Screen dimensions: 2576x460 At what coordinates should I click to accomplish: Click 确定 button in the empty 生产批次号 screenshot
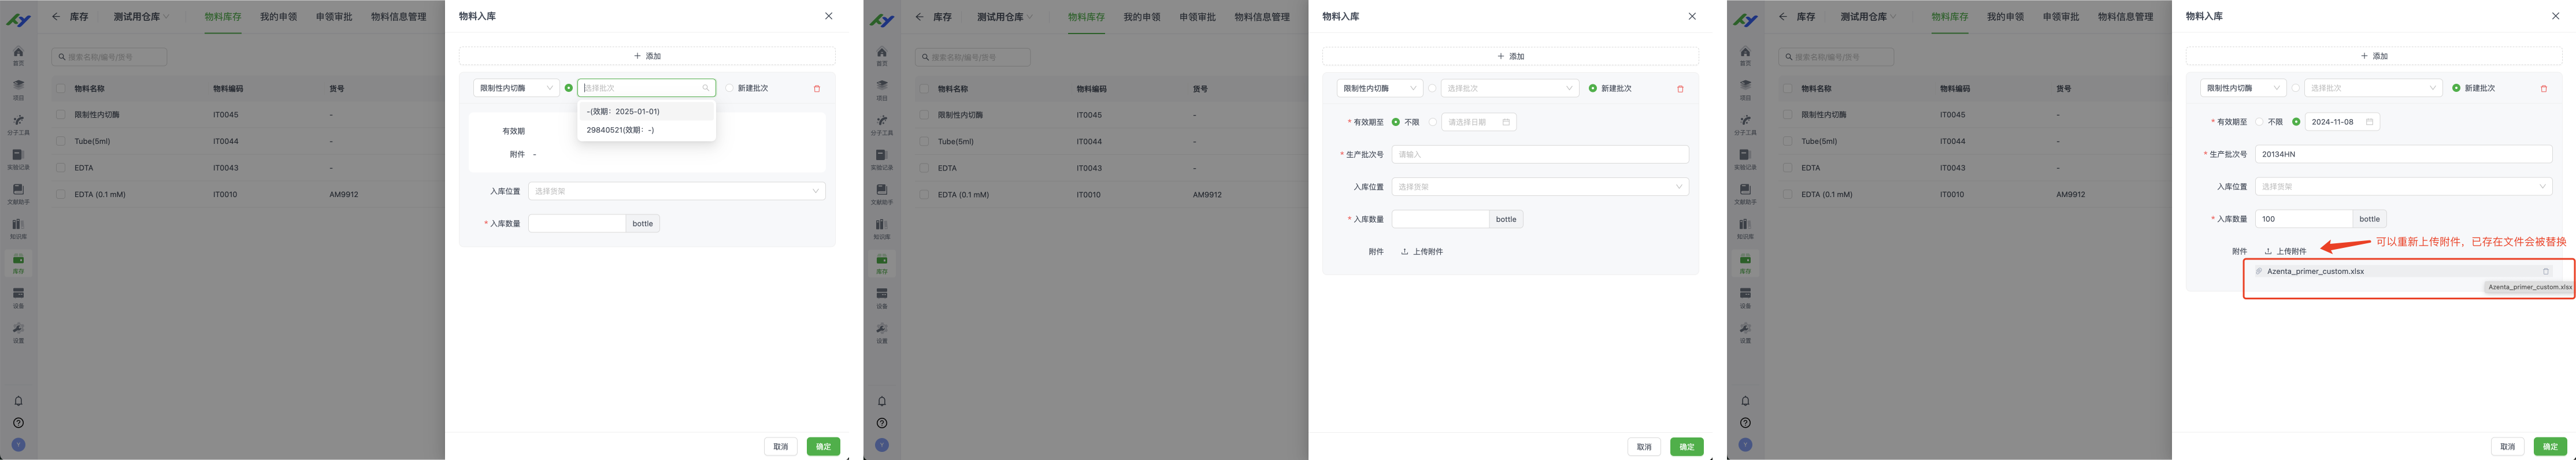tap(1687, 447)
